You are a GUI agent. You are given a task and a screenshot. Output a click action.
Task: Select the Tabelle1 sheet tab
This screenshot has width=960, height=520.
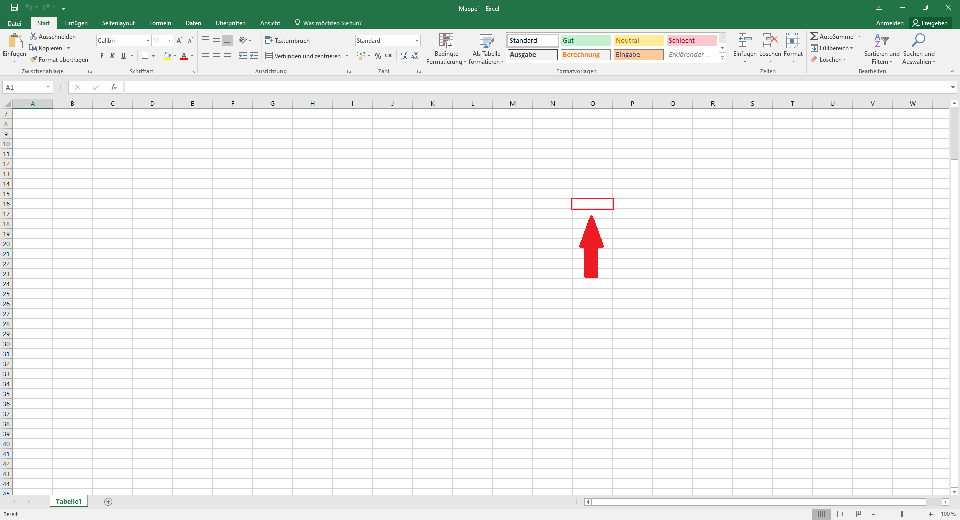(69, 502)
